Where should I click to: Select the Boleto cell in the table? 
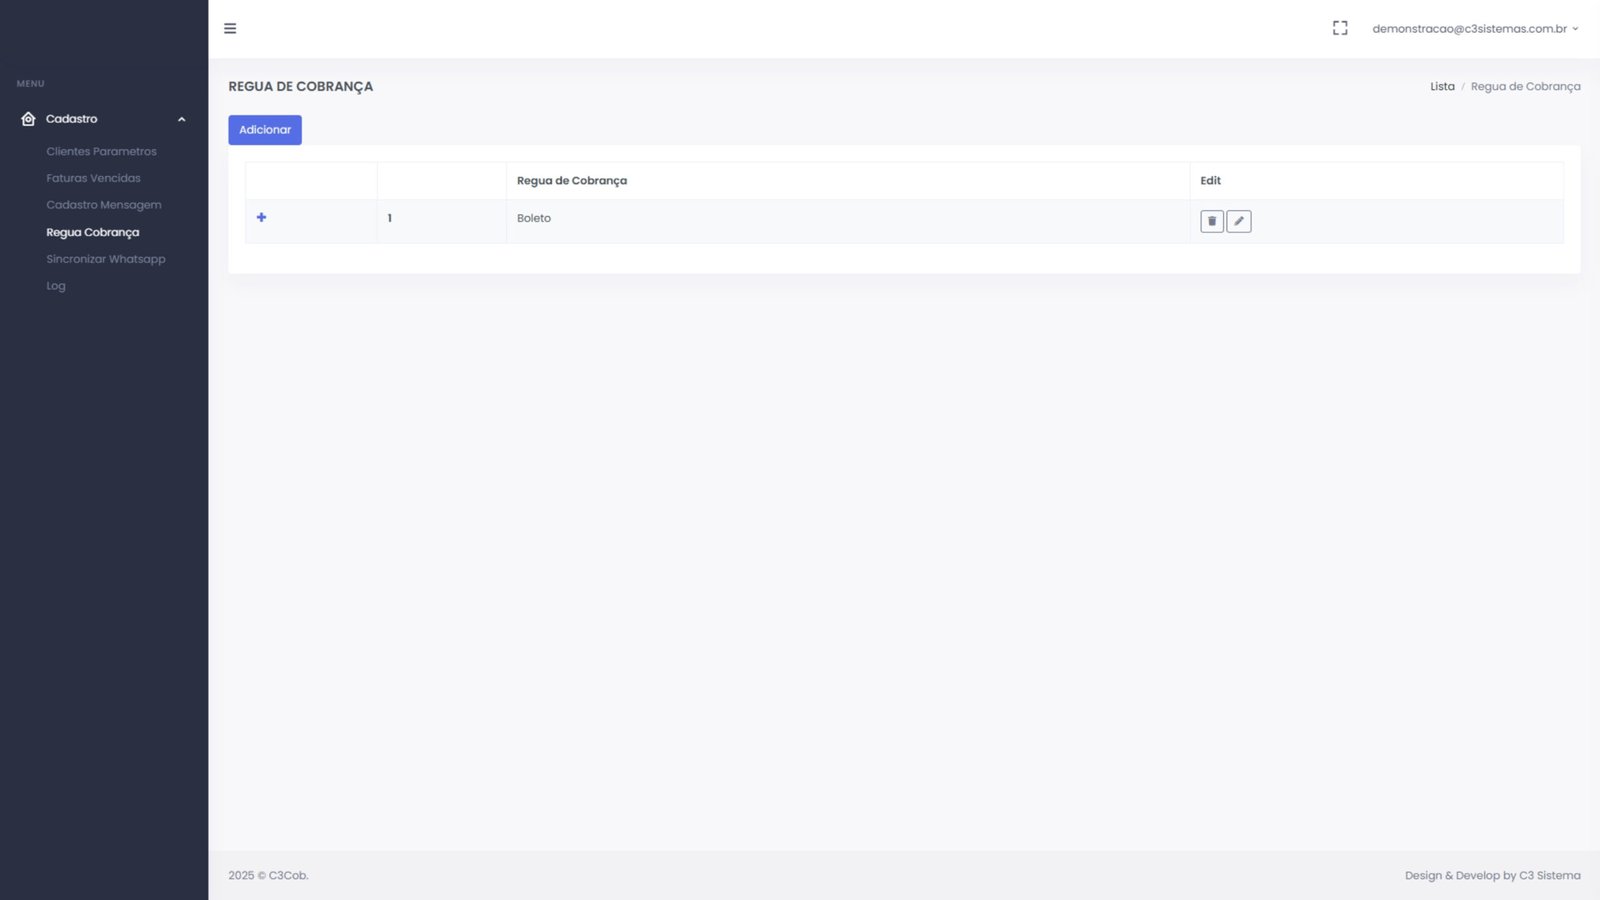coord(534,218)
